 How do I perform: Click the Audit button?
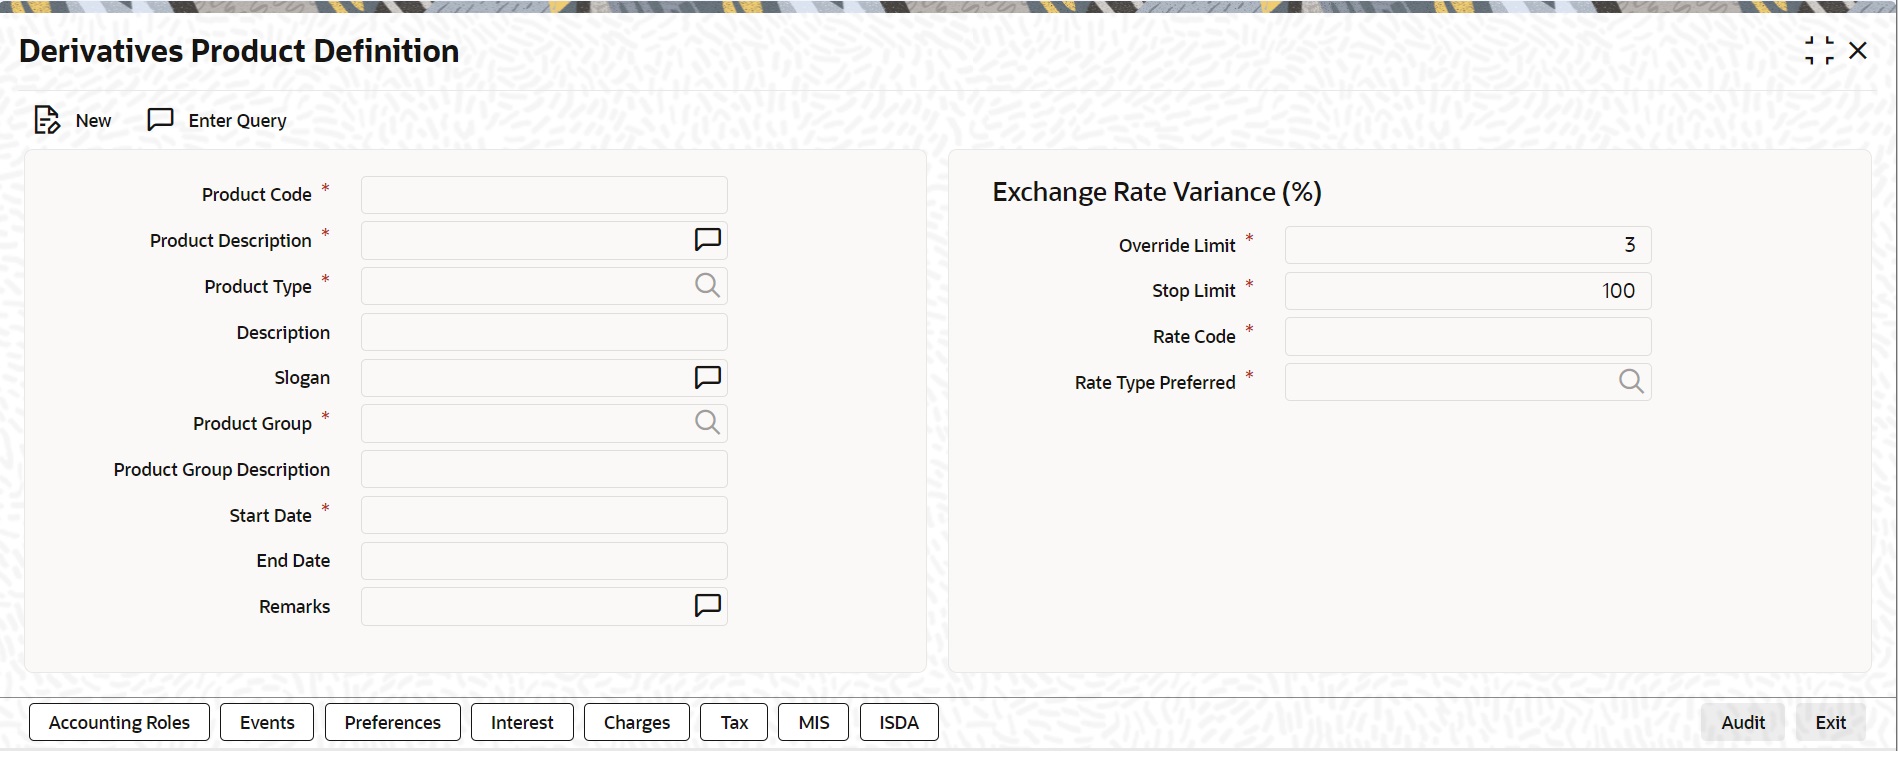coord(1743,722)
